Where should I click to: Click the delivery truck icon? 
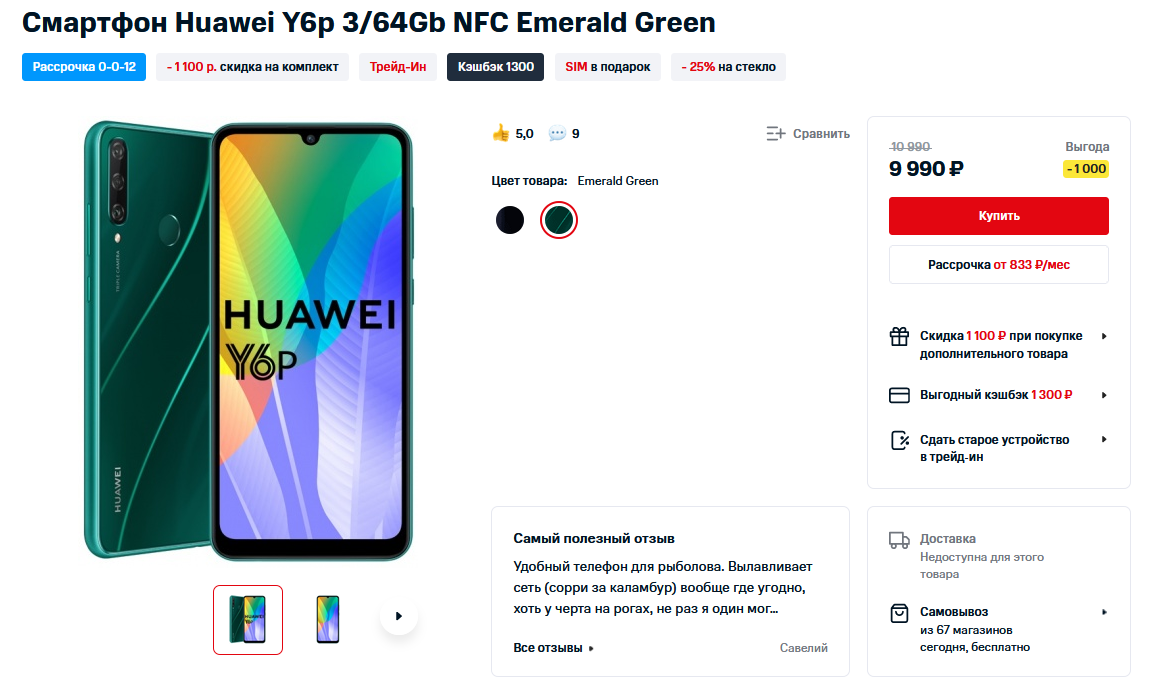899,540
